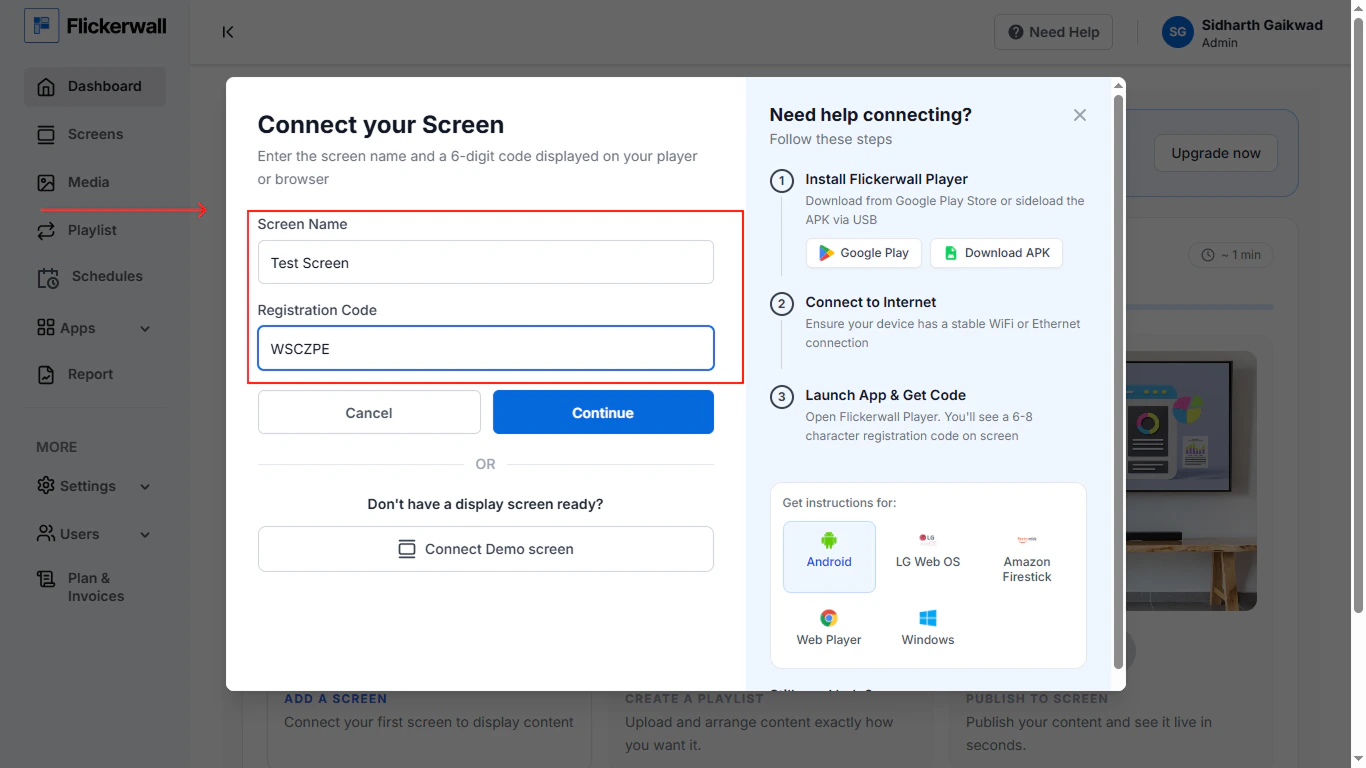Image resolution: width=1366 pixels, height=768 pixels.
Task: Open the Report menu item
Action: [x=95, y=375]
